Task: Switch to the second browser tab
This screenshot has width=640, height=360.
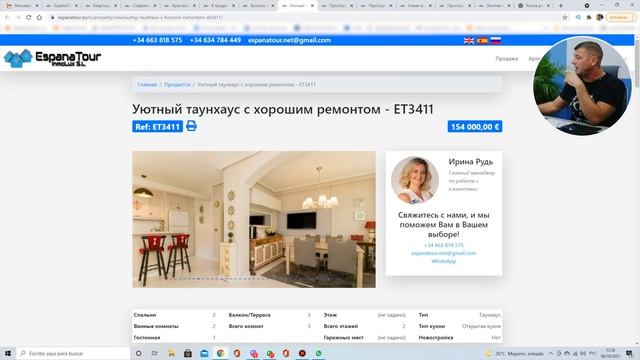Action: 61,6
